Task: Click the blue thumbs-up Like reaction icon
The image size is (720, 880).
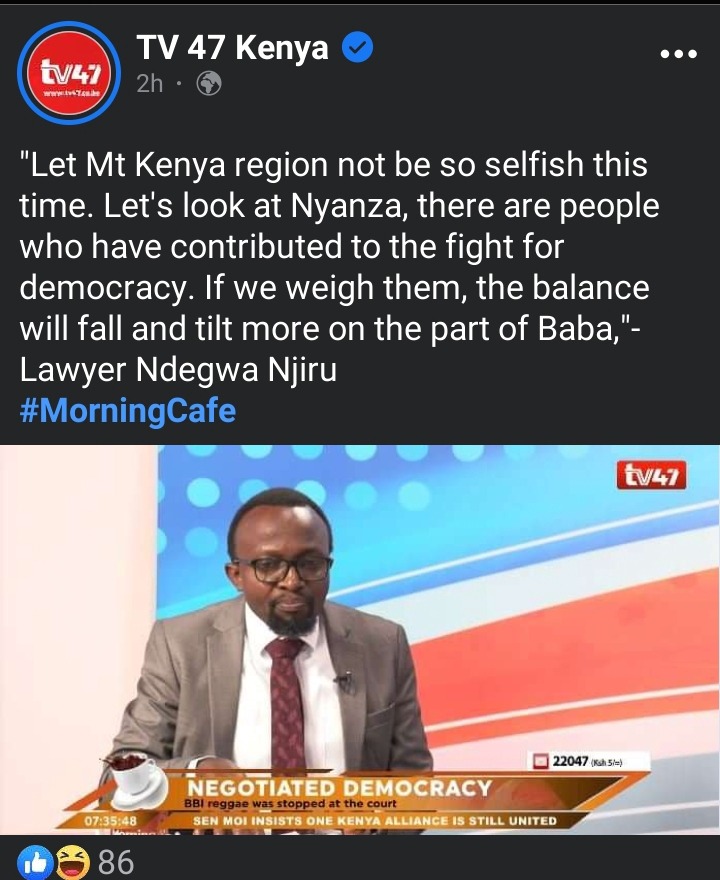Action: coord(36,862)
